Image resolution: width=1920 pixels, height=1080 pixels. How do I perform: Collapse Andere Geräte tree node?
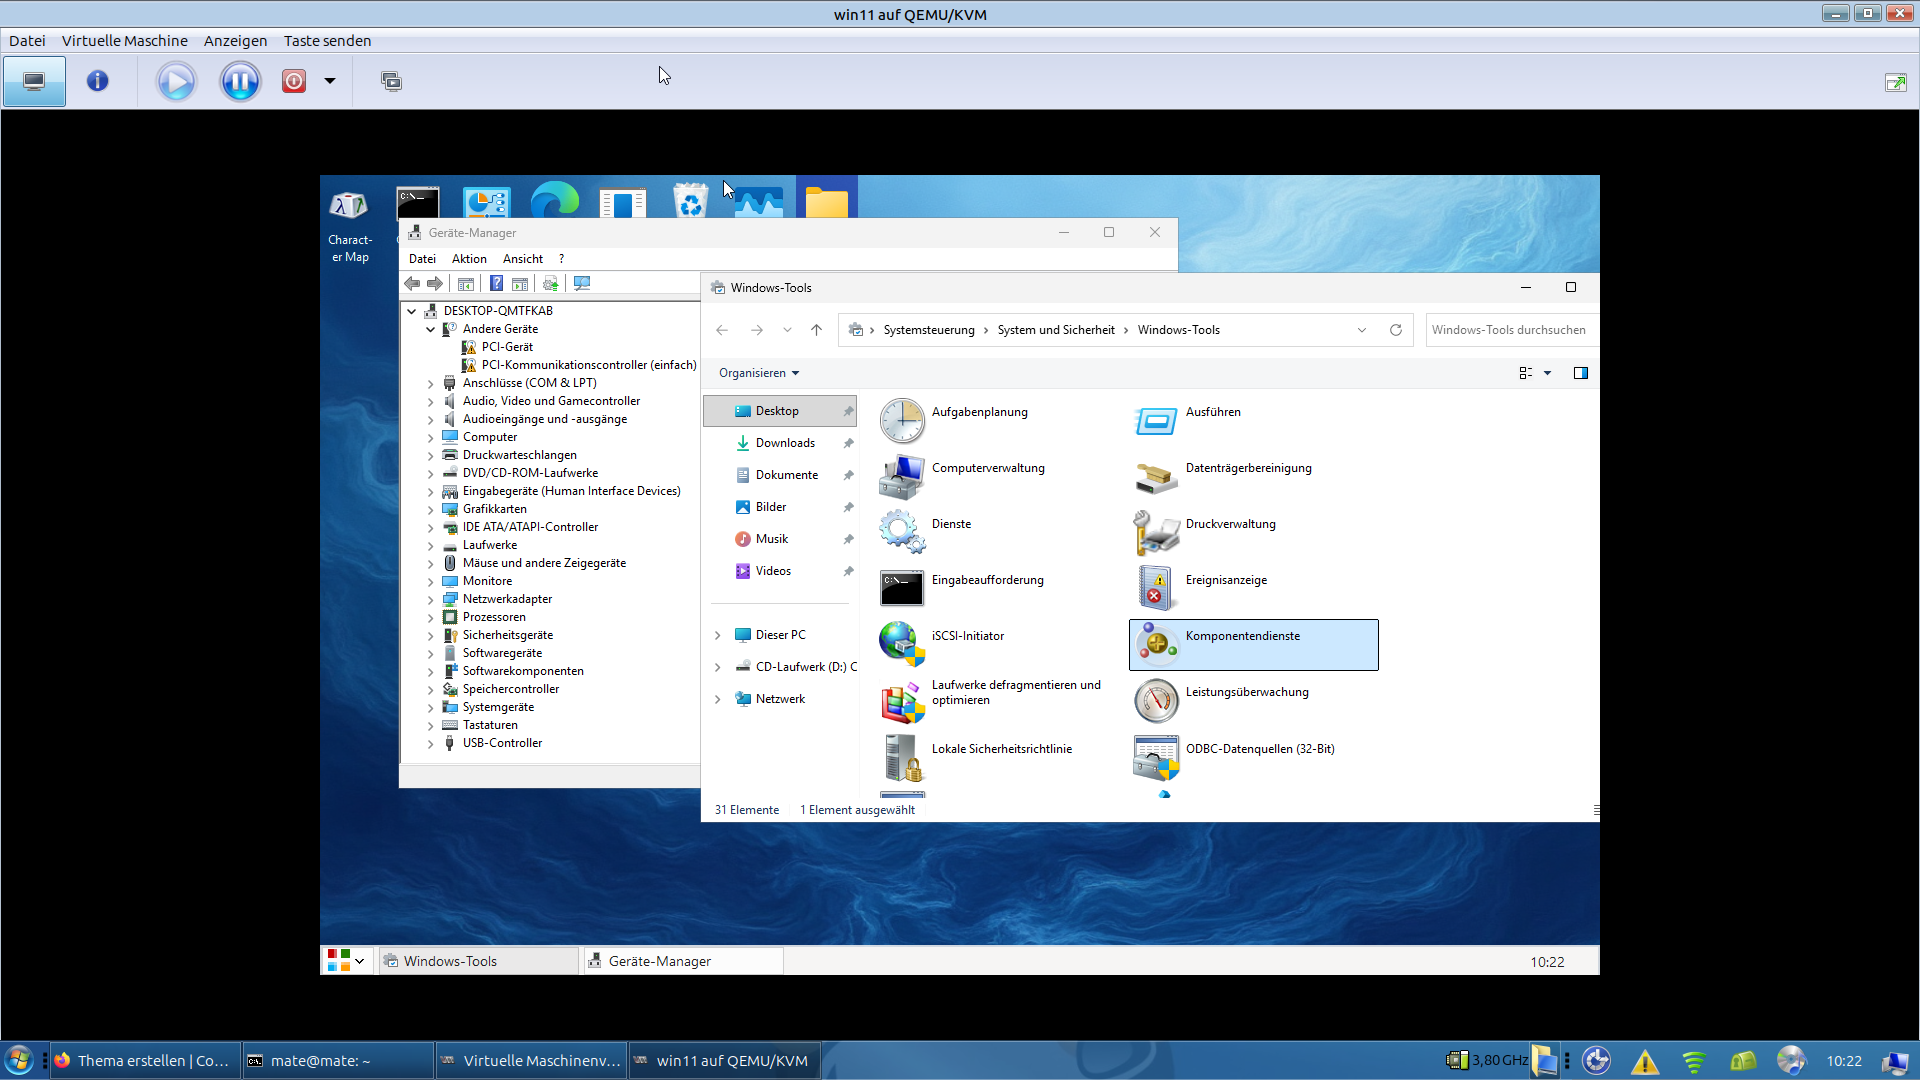[431, 329]
